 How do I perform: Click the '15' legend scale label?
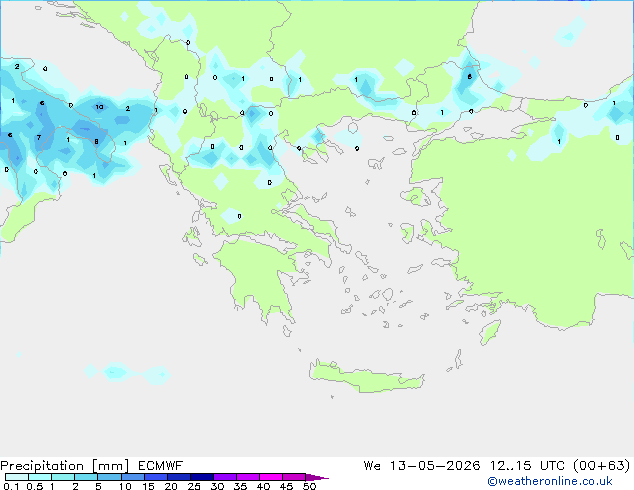[148, 486]
